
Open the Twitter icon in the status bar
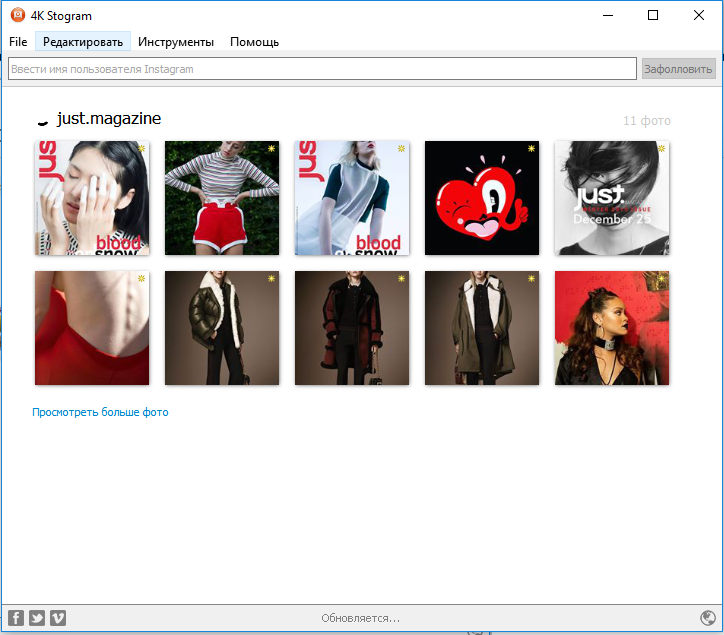37,617
